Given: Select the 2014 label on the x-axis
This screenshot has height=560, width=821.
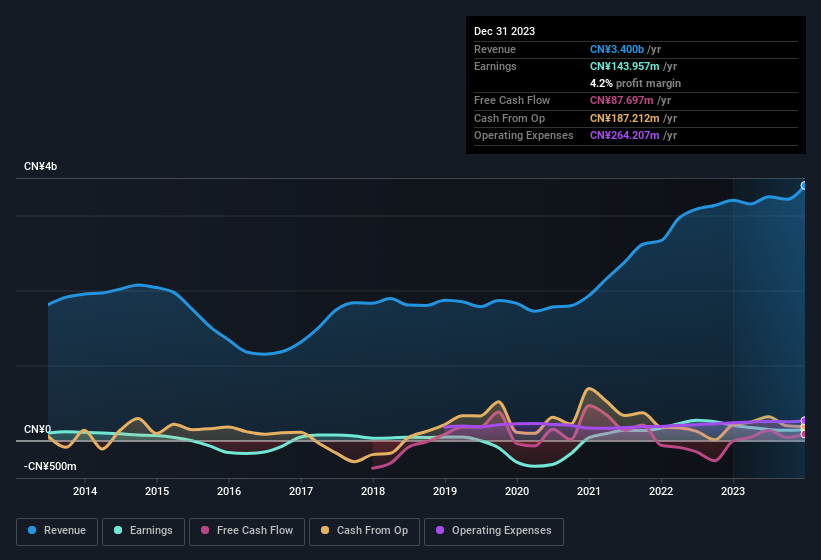Looking at the screenshot, I should [85, 491].
